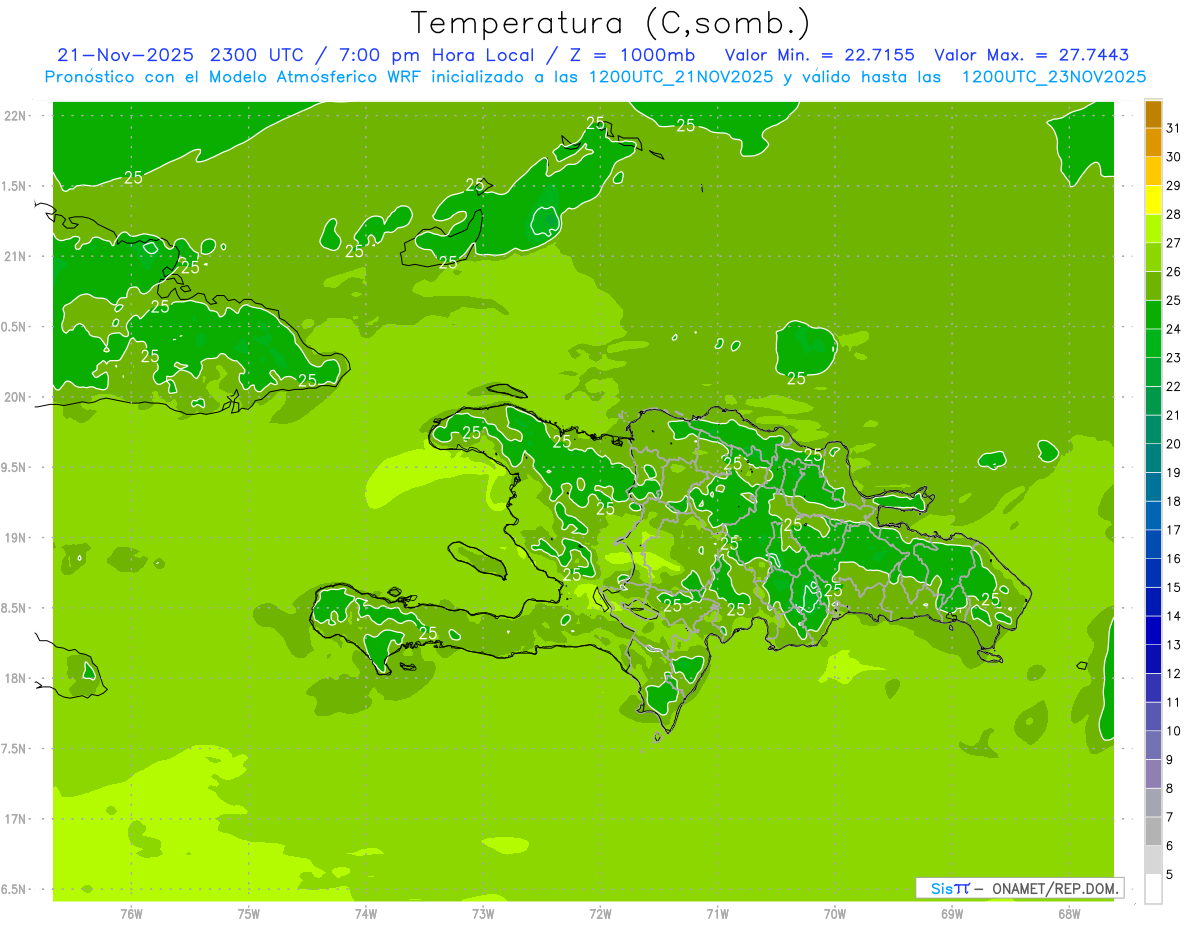This screenshot has height=927, width=1200.
Task: Click the legend value 24
Action: tap(1173, 329)
